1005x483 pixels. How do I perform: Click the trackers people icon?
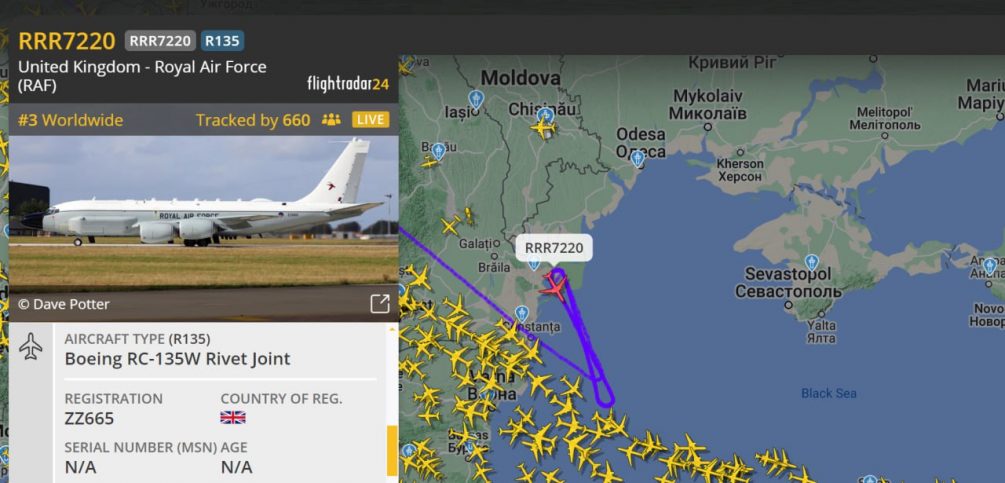[331, 120]
